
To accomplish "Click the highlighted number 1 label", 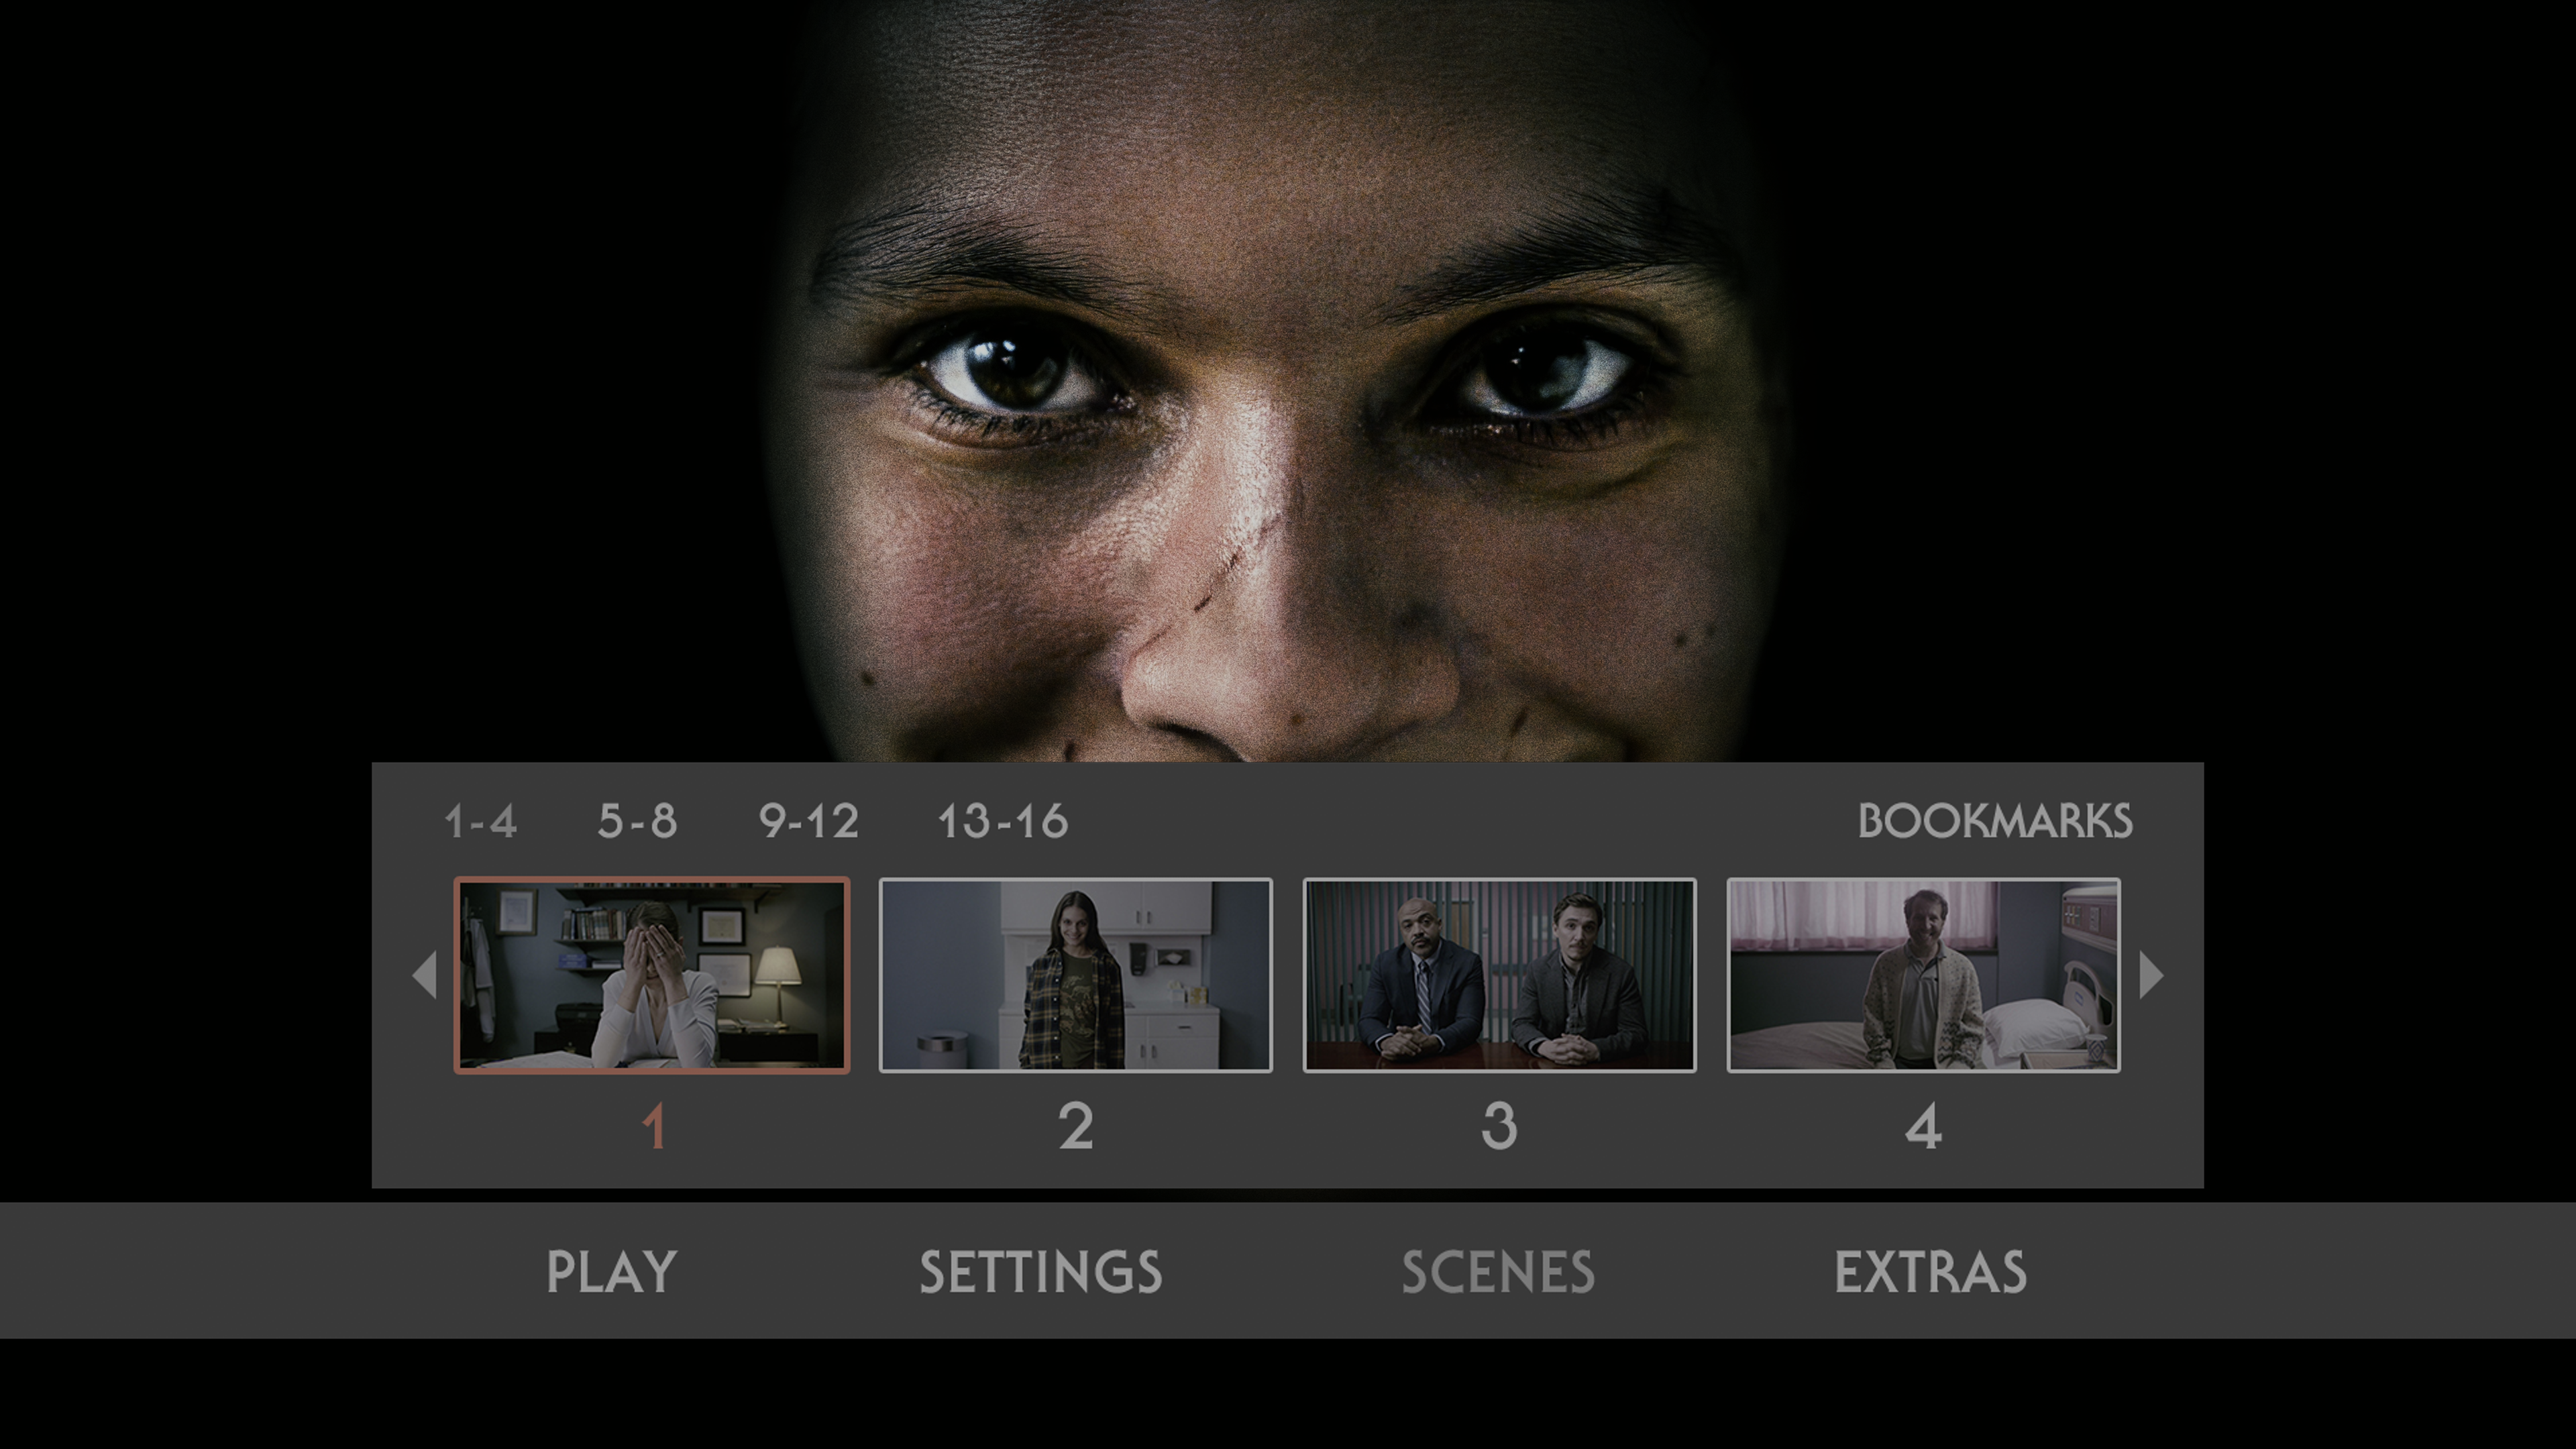I will coord(653,1128).
